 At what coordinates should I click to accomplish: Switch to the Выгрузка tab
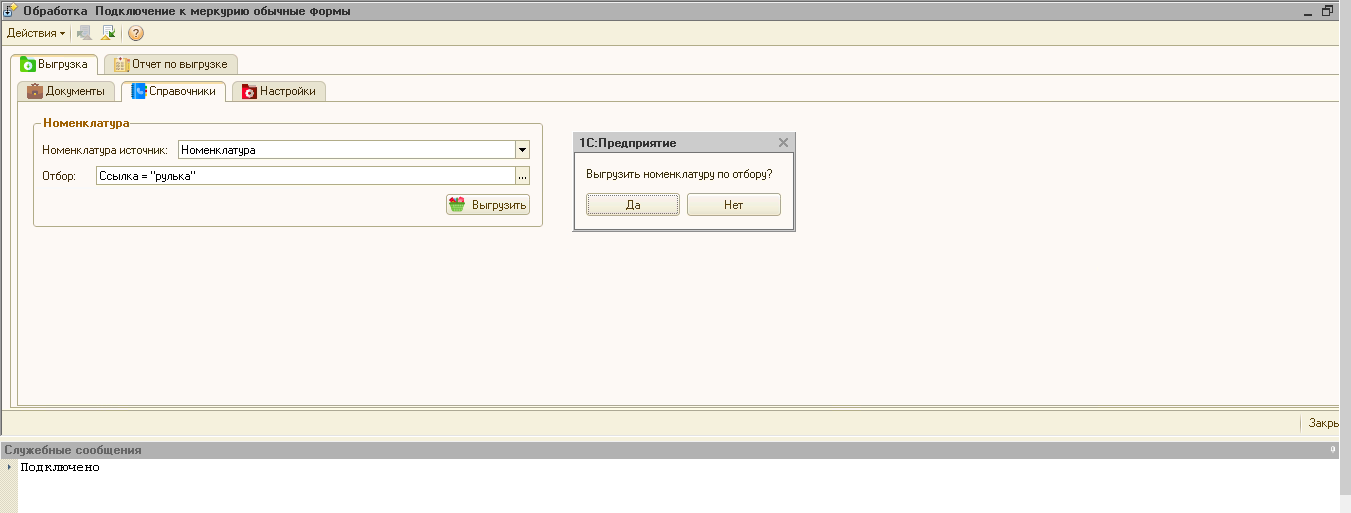point(55,64)
